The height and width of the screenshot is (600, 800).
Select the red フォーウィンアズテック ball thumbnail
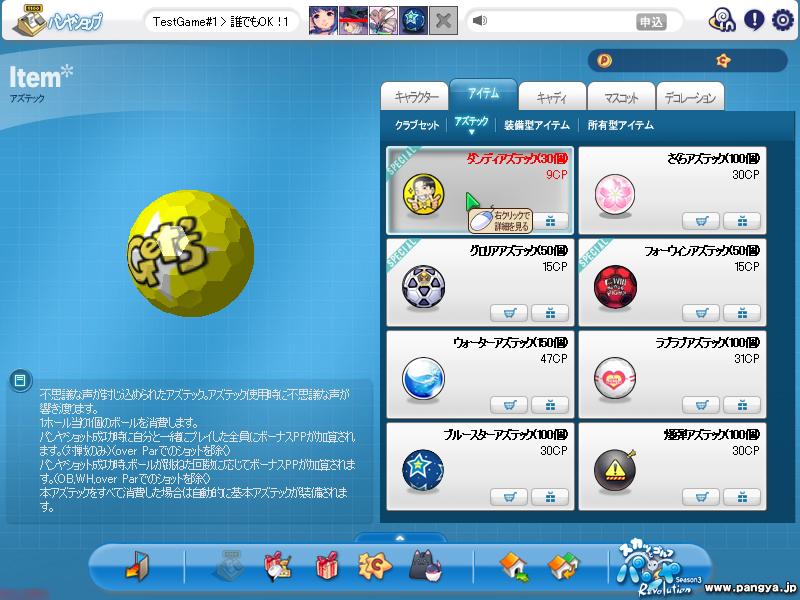(615, 287)
